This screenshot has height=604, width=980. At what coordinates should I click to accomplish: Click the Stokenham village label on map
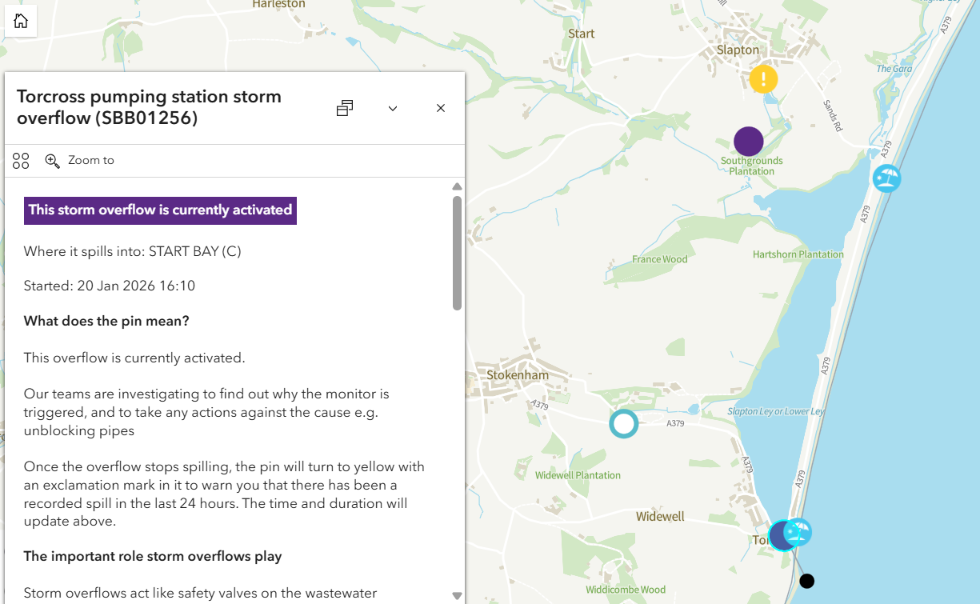click(x=517, y=376)
